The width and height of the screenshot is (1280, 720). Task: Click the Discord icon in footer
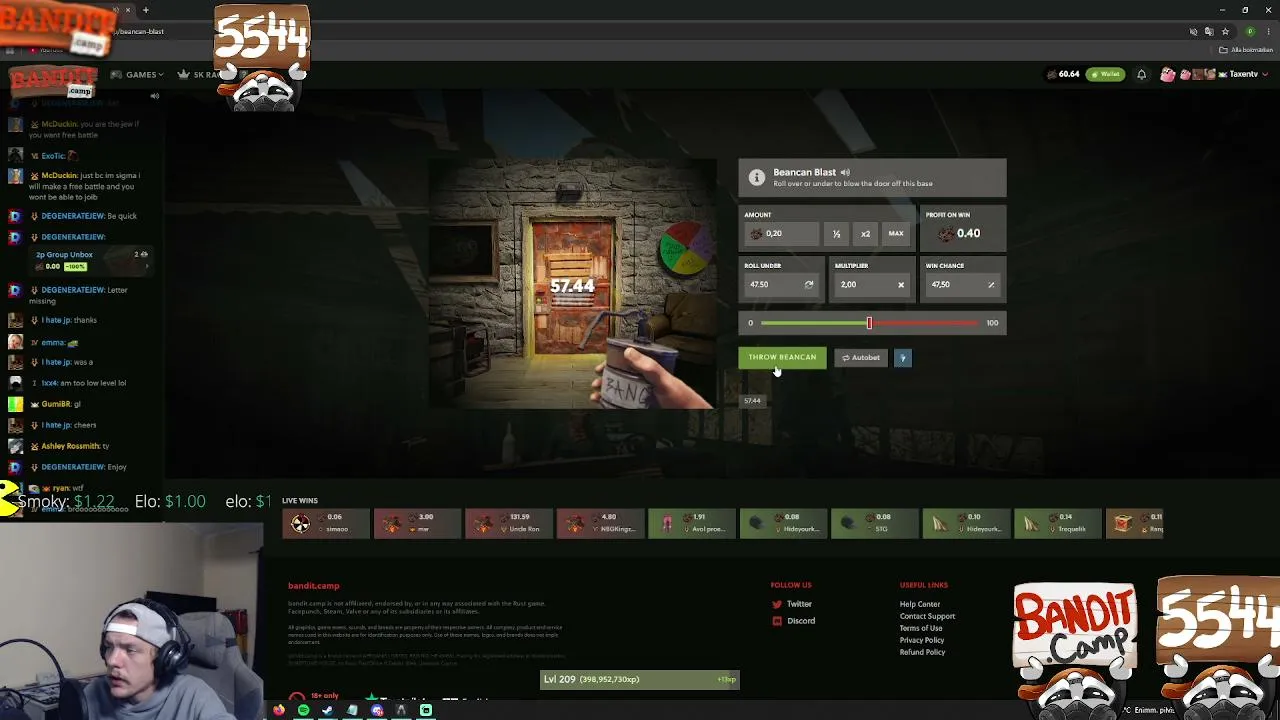[x=777, y=621]
